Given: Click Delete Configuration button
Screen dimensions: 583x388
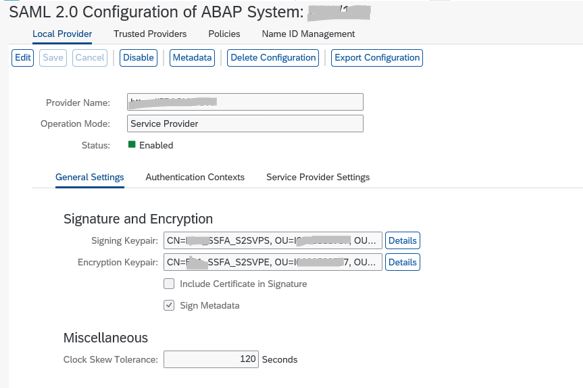Looking at the screenshot, I should point(273,58).
